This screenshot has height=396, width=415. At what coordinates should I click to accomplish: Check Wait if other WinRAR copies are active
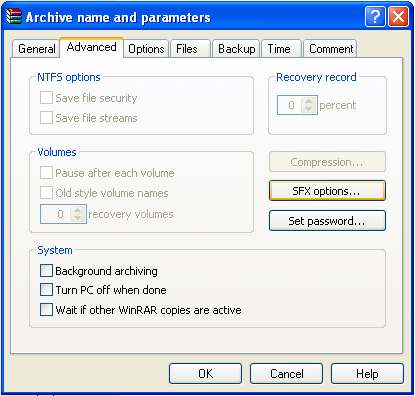(46, 309)
